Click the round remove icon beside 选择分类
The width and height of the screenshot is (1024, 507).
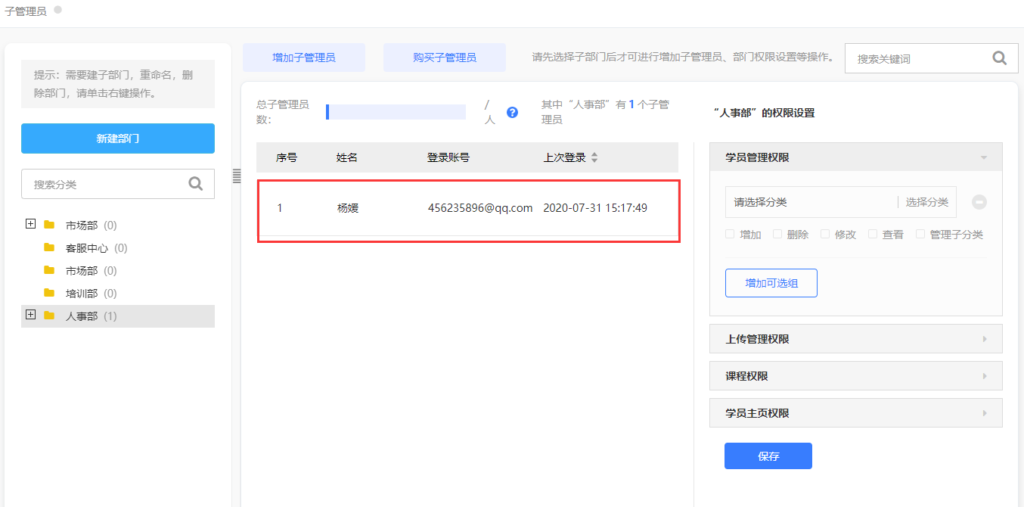(x=979, y=202)
